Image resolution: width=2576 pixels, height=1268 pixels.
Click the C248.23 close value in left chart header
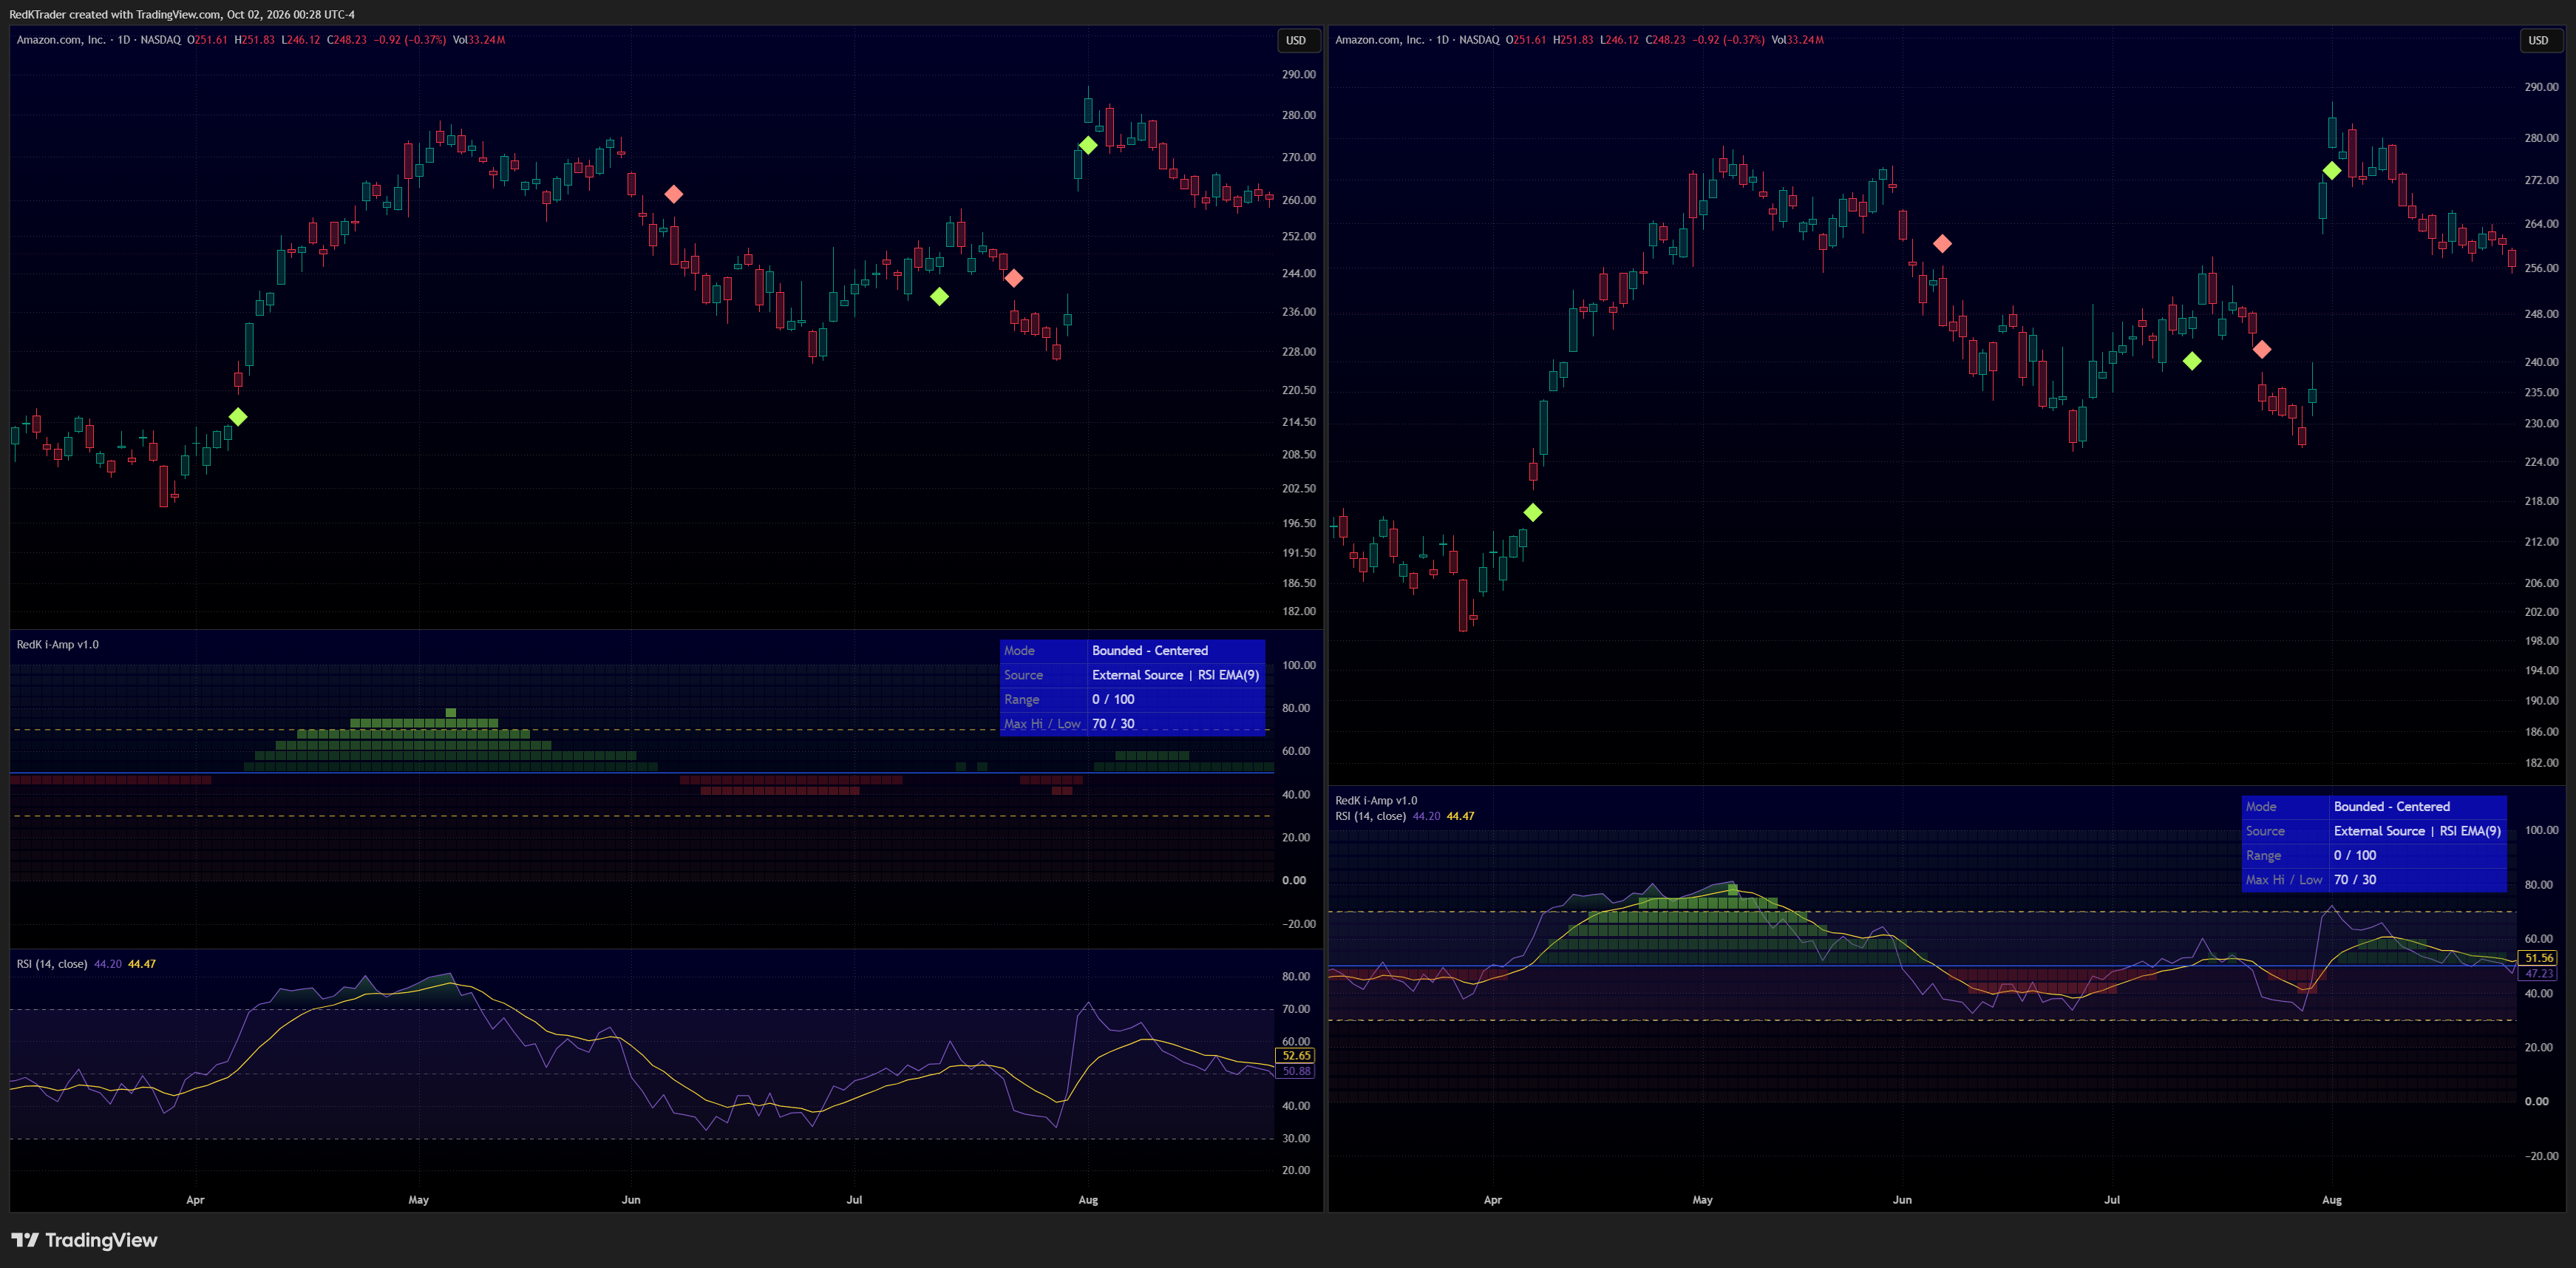347,40
